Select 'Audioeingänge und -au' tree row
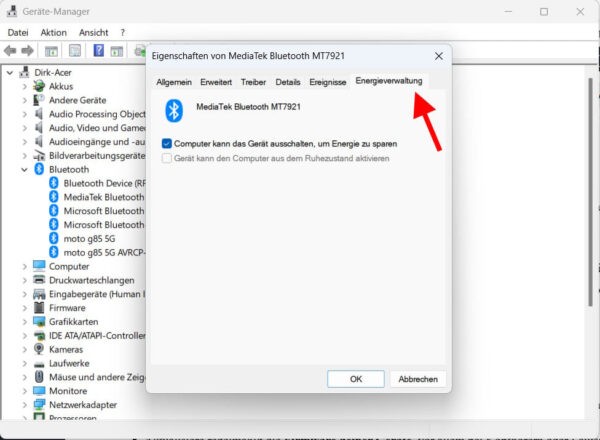Screen dimensions: 600x440 pyautogui.click(x=97, y=142)
